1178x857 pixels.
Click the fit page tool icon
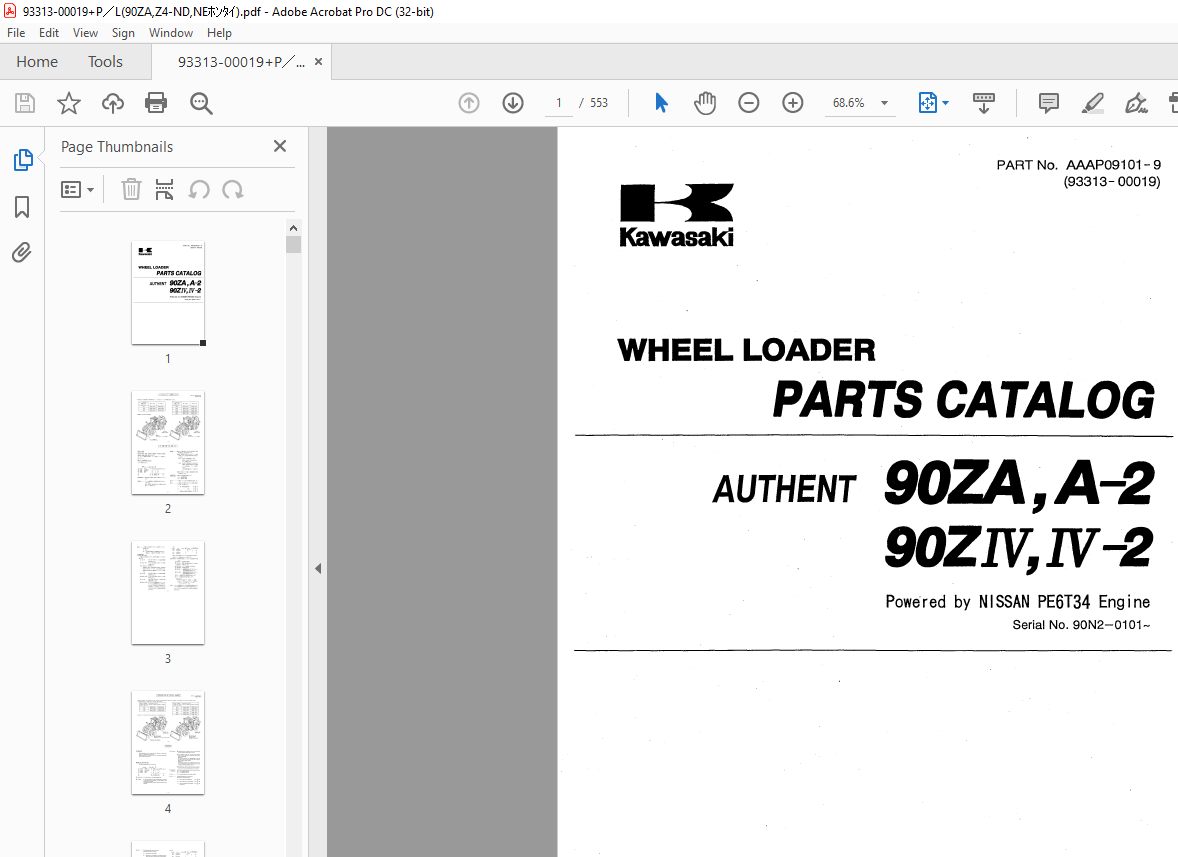928,103
